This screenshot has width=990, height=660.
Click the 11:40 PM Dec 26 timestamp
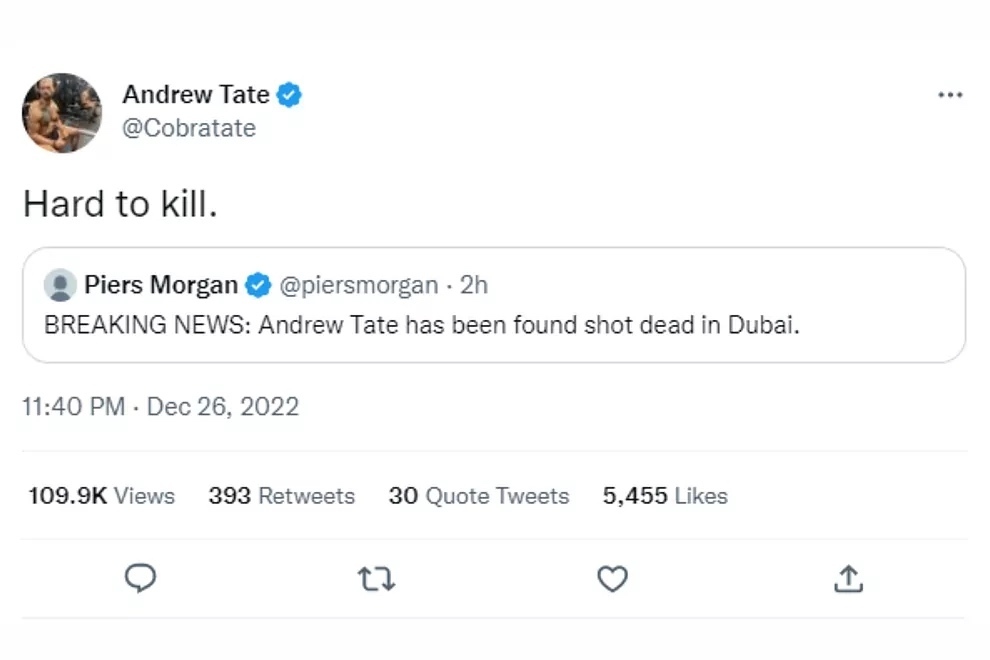[160, 407]
